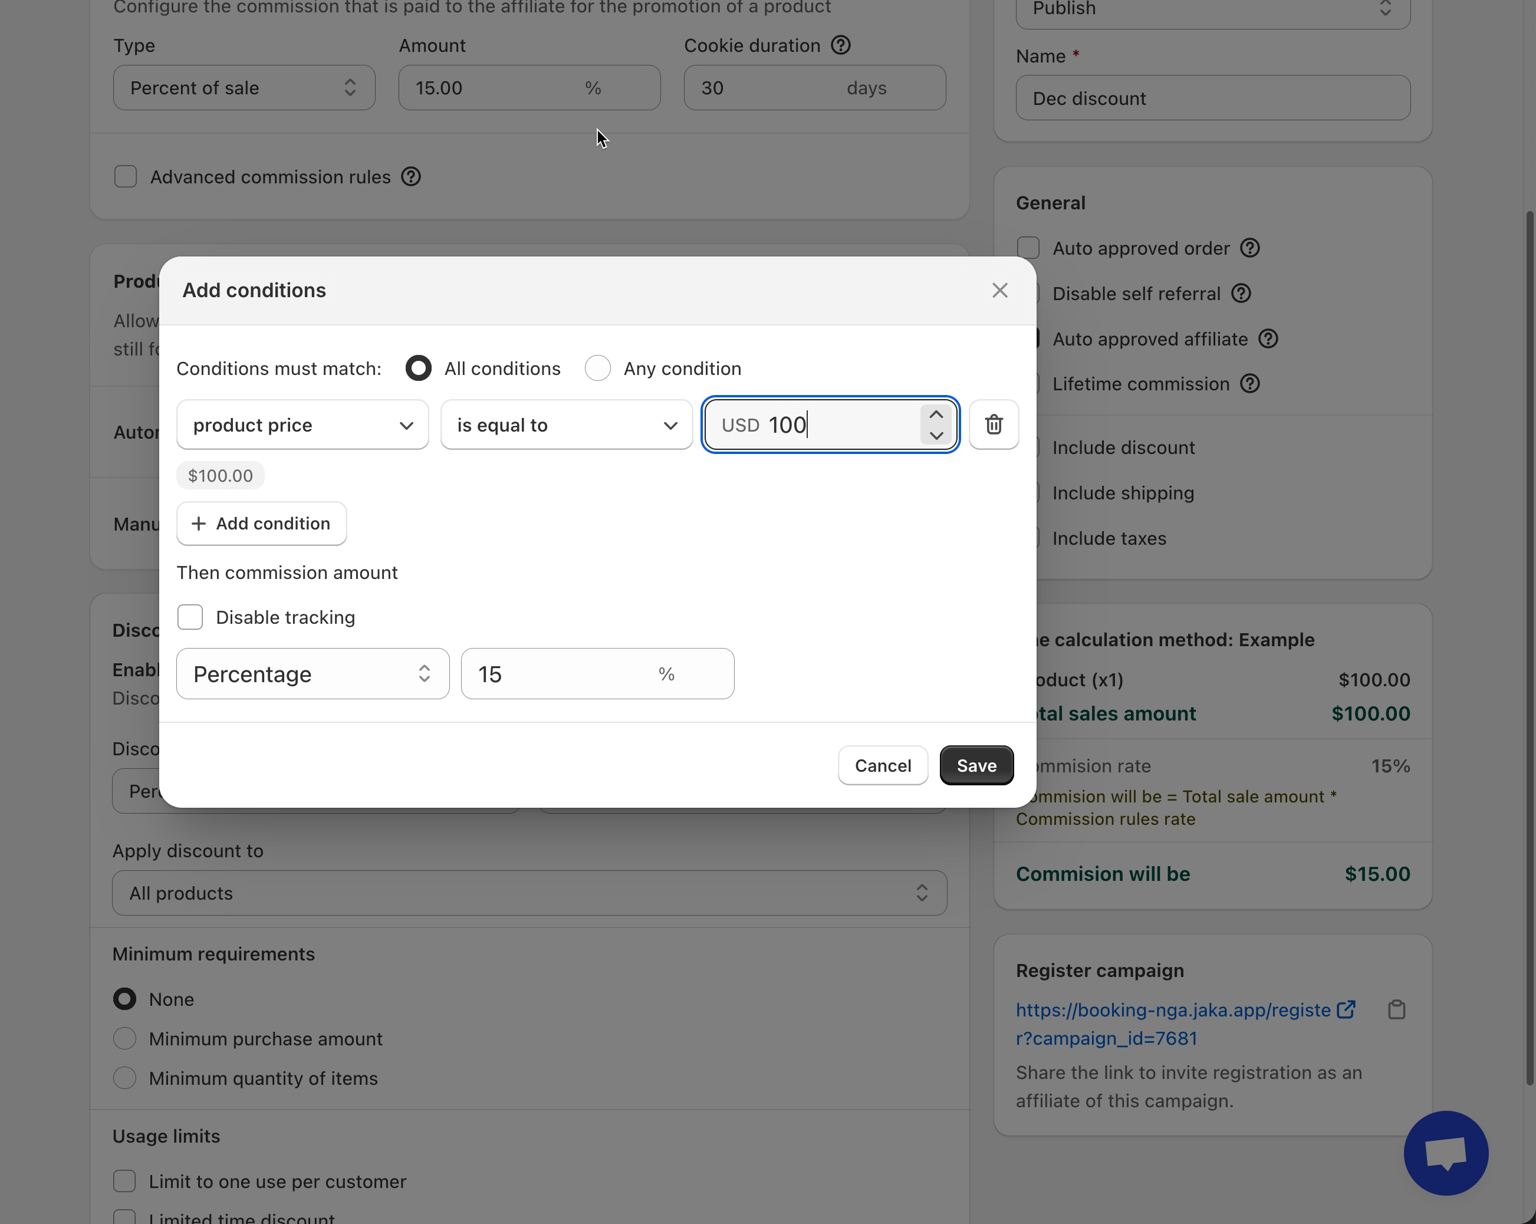Screen dimensions: 1536x1224
Task: Click the Auto approved affiliate help icon
Action: click(x=1268, y=339)
